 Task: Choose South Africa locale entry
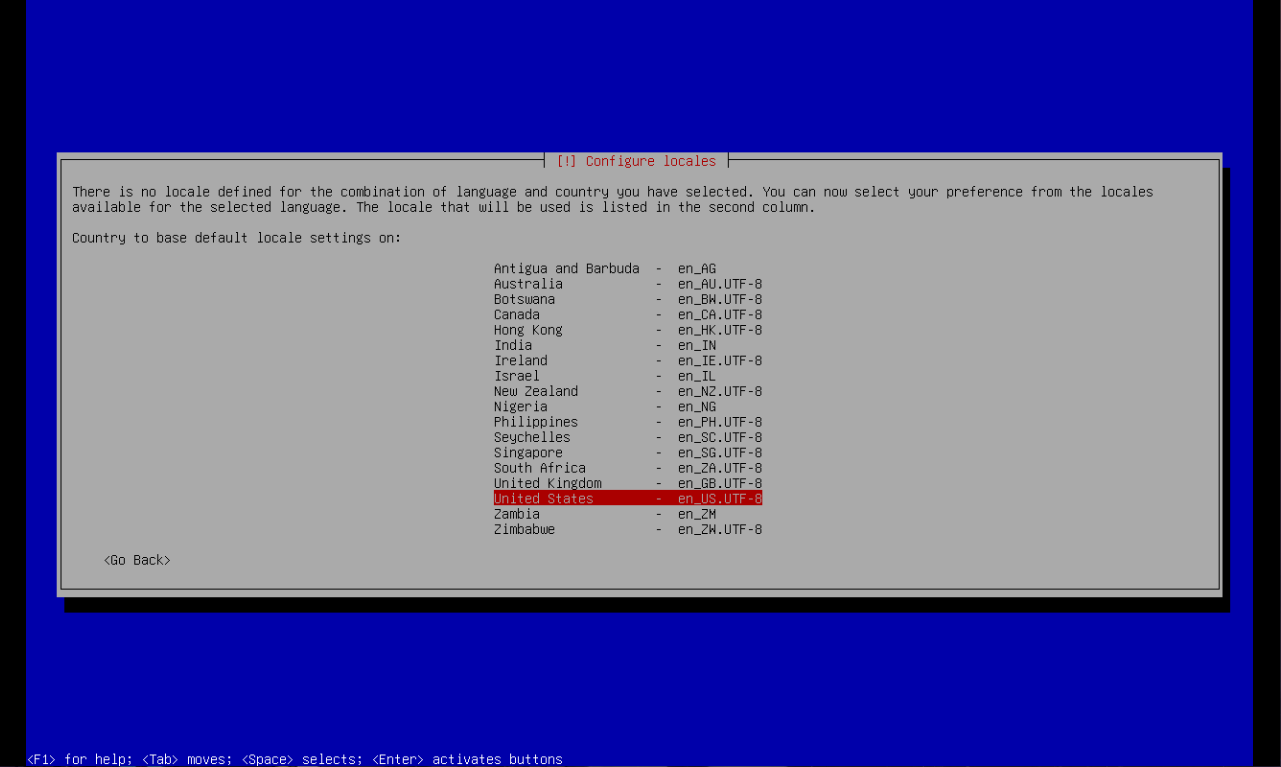627,468
